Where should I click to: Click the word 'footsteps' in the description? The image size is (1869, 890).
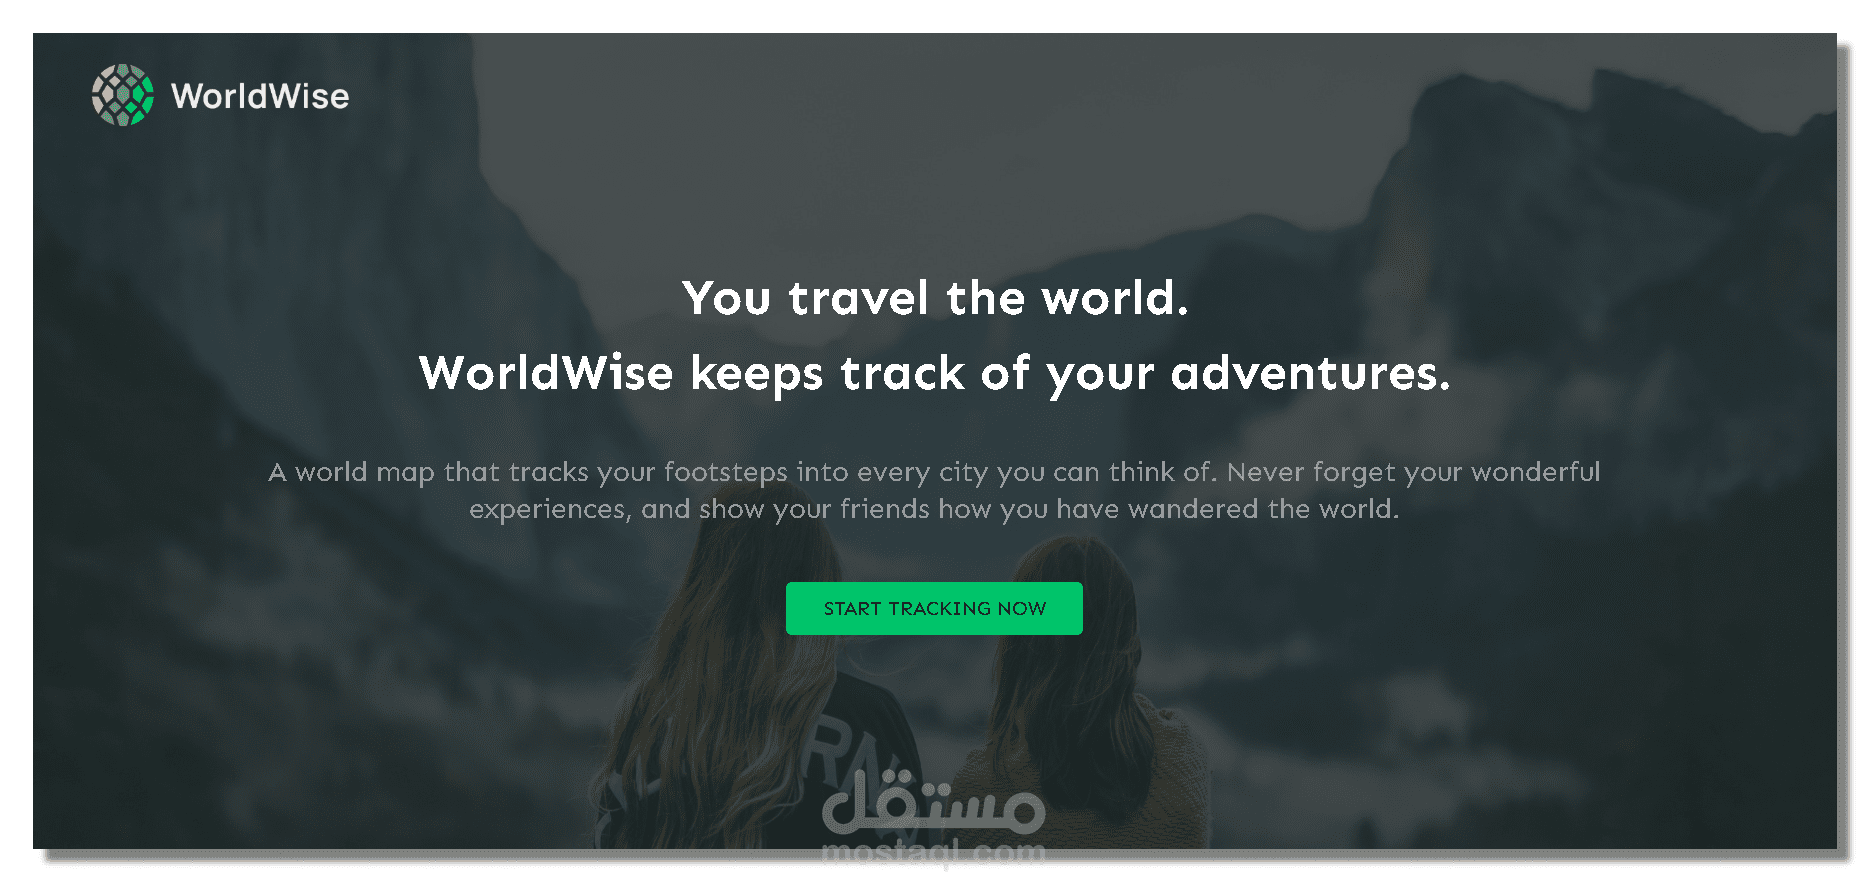[x=726, y=472]
